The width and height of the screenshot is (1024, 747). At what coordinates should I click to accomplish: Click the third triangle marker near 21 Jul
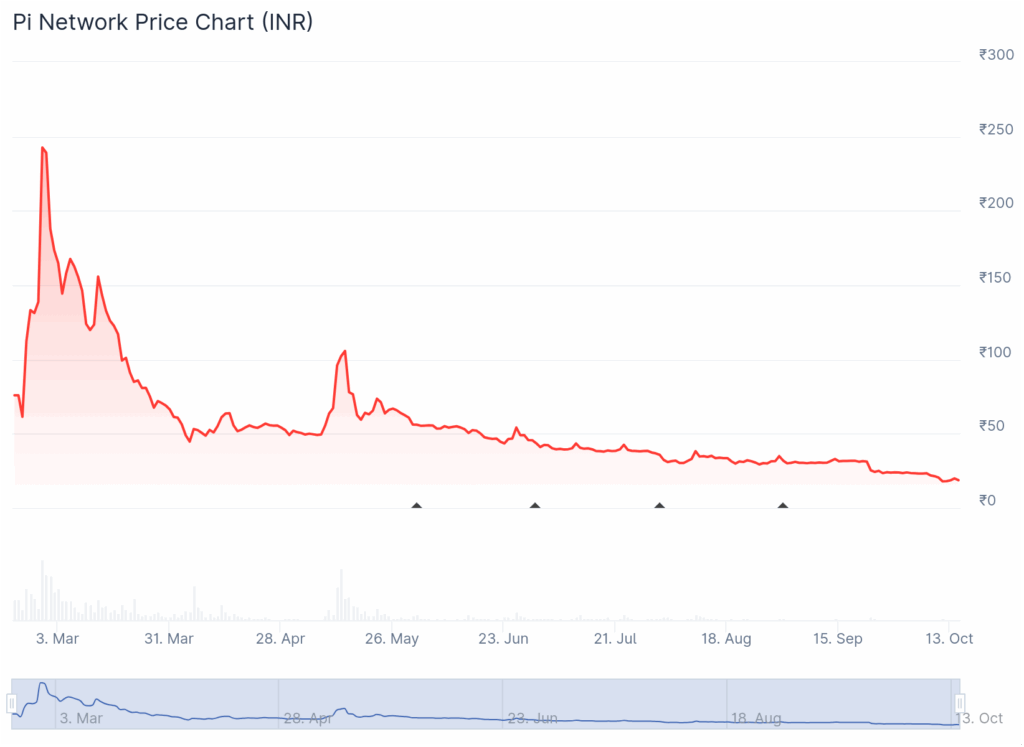coord(659,506)
